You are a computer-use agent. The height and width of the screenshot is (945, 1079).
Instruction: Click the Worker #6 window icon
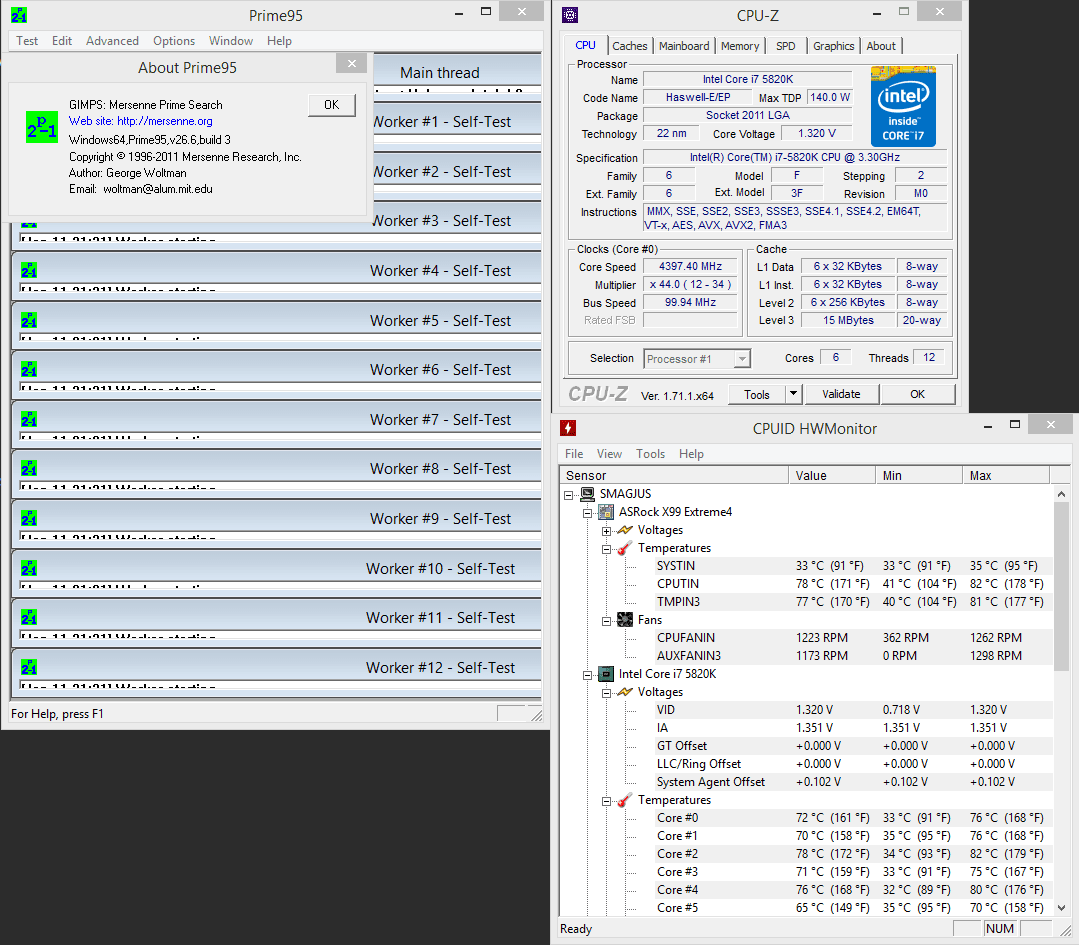click(29, 370)
